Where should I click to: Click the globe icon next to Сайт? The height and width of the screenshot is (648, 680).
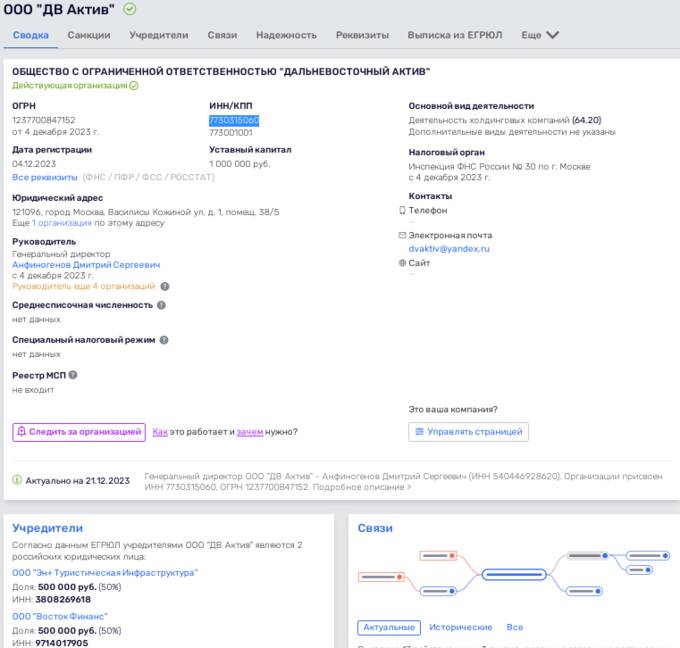coord(402,263)
